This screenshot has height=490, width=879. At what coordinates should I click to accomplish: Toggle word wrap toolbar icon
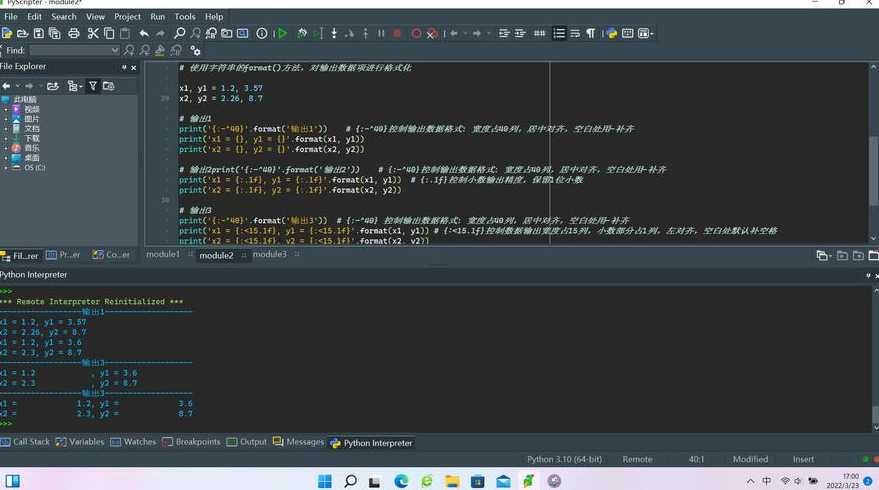coord(575,34)
